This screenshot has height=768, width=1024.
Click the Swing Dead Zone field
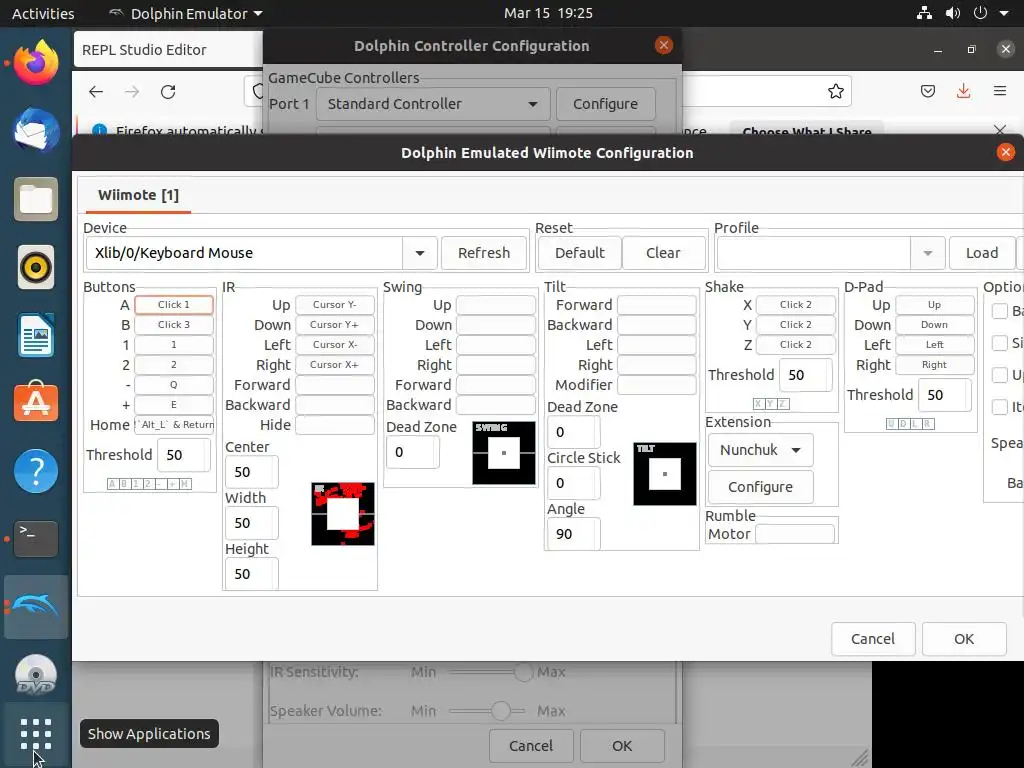click(413, 452)
